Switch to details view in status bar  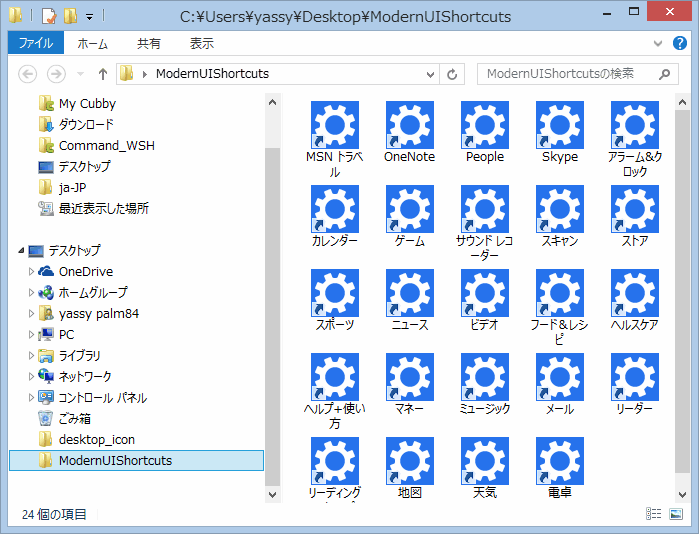[654, 514]
